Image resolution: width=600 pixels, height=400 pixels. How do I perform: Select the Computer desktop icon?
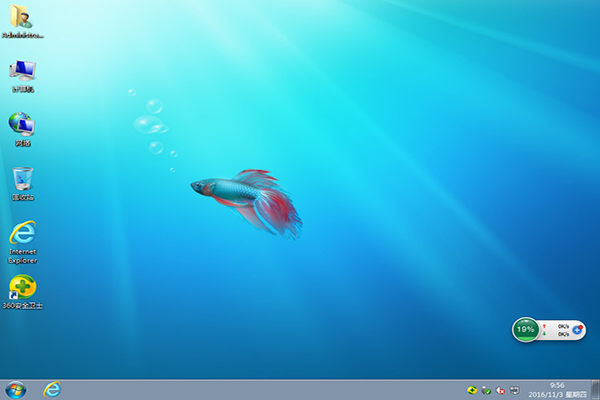(23, 76)
